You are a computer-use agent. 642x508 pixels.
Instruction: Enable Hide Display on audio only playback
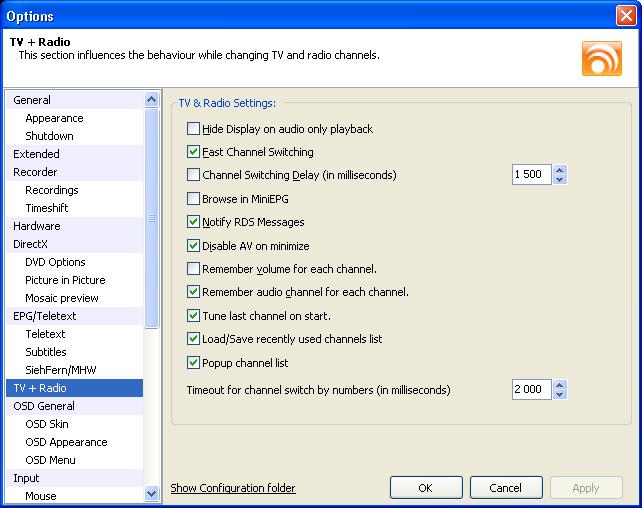(x=194, y=129)
